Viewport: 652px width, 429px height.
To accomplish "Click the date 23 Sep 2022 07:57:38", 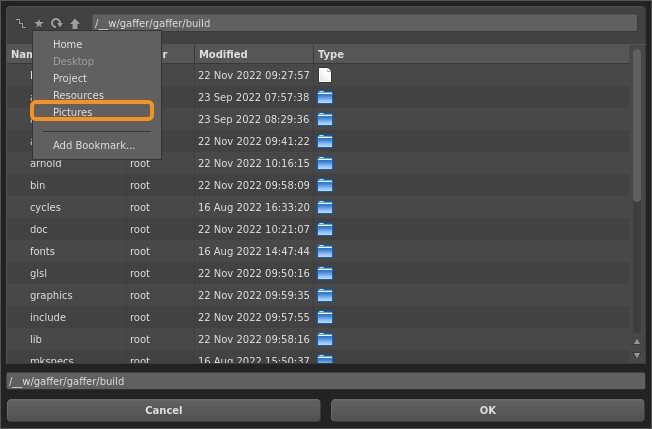I will [x=254, y=97].
